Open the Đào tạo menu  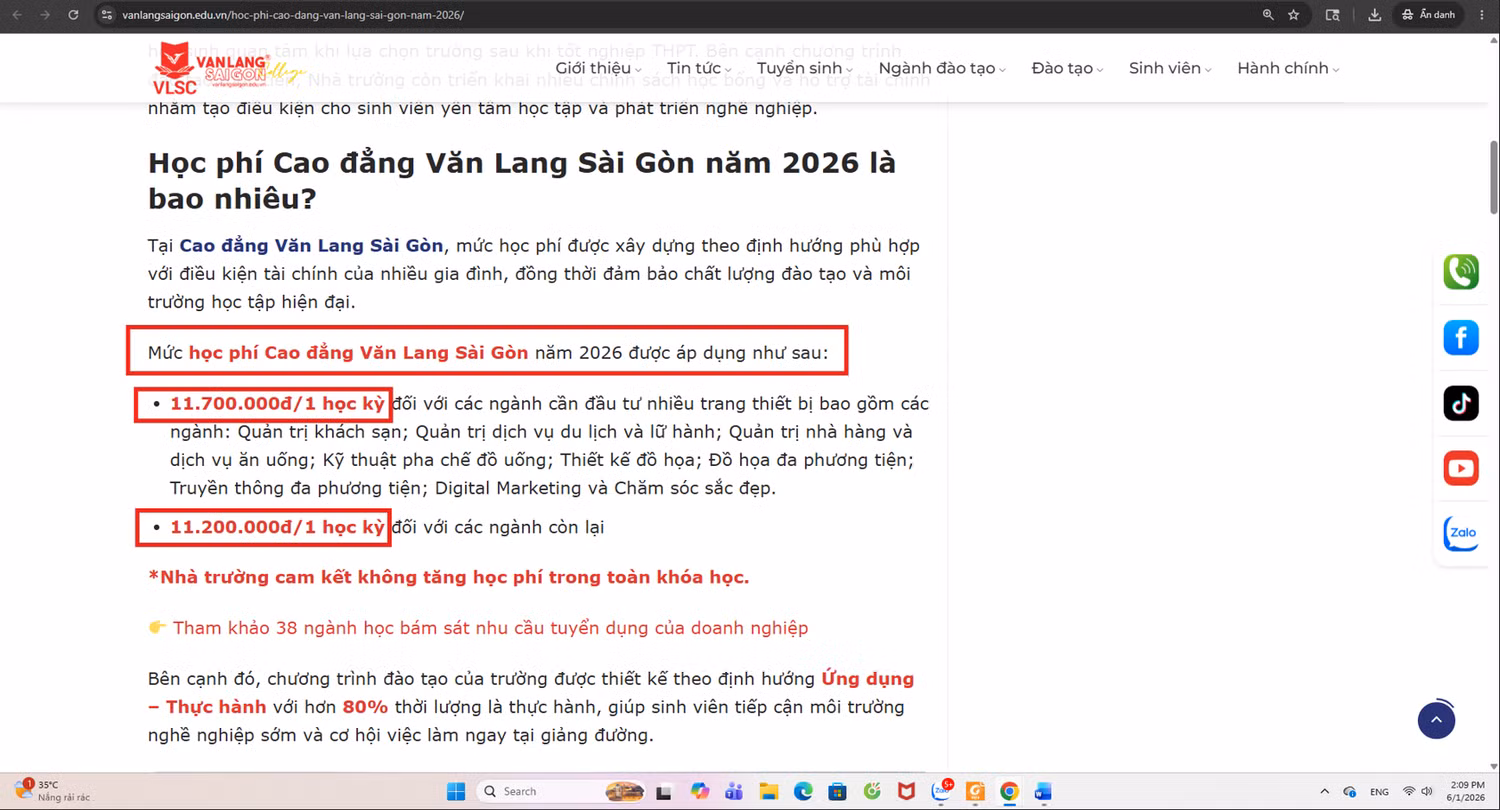pyautogui.click(x=1062, y=68)
